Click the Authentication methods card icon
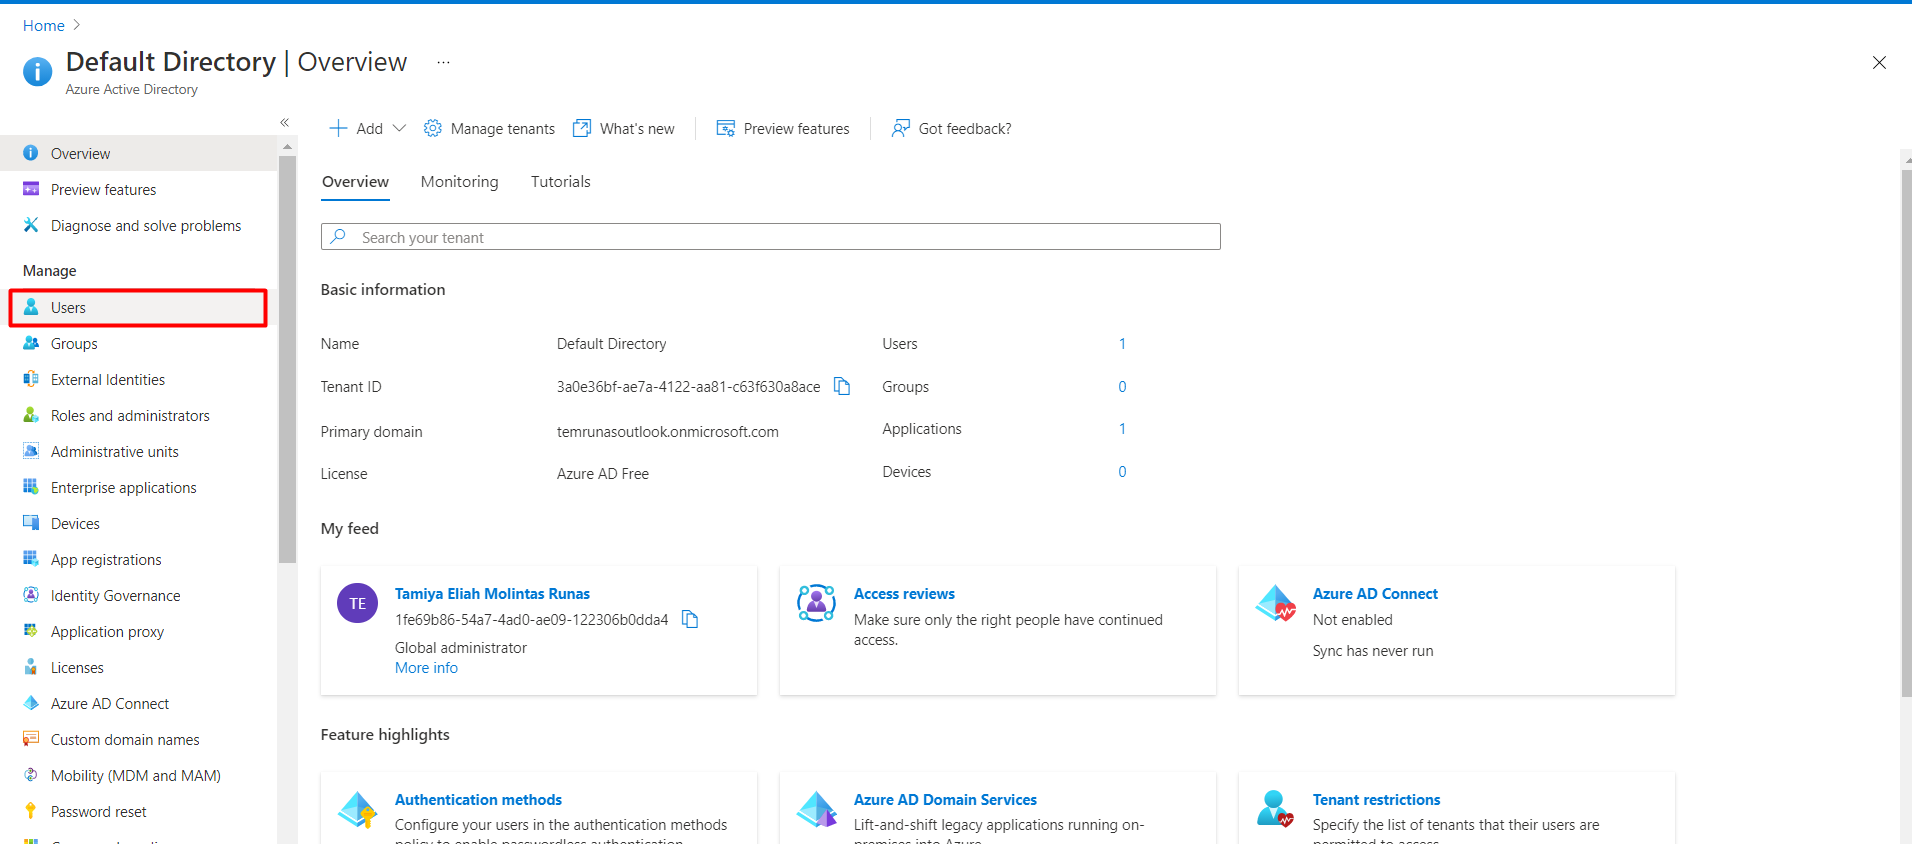Viewport: 1912px width, 844px height. pyautogui.click(x=358, y=809)
